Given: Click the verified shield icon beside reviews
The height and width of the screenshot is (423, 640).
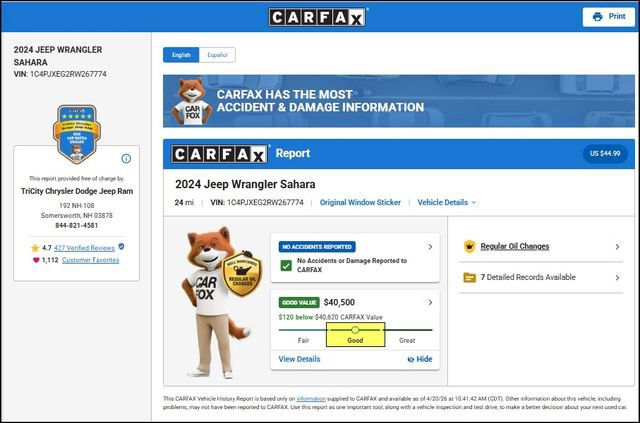Looking at the screenshot, I should point(121,247).
